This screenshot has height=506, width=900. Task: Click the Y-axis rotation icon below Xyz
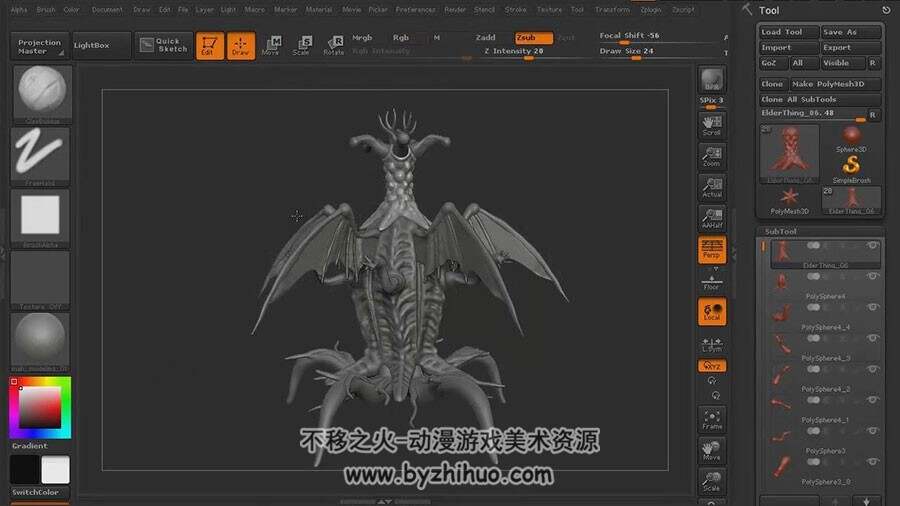[x=712, y=380]
